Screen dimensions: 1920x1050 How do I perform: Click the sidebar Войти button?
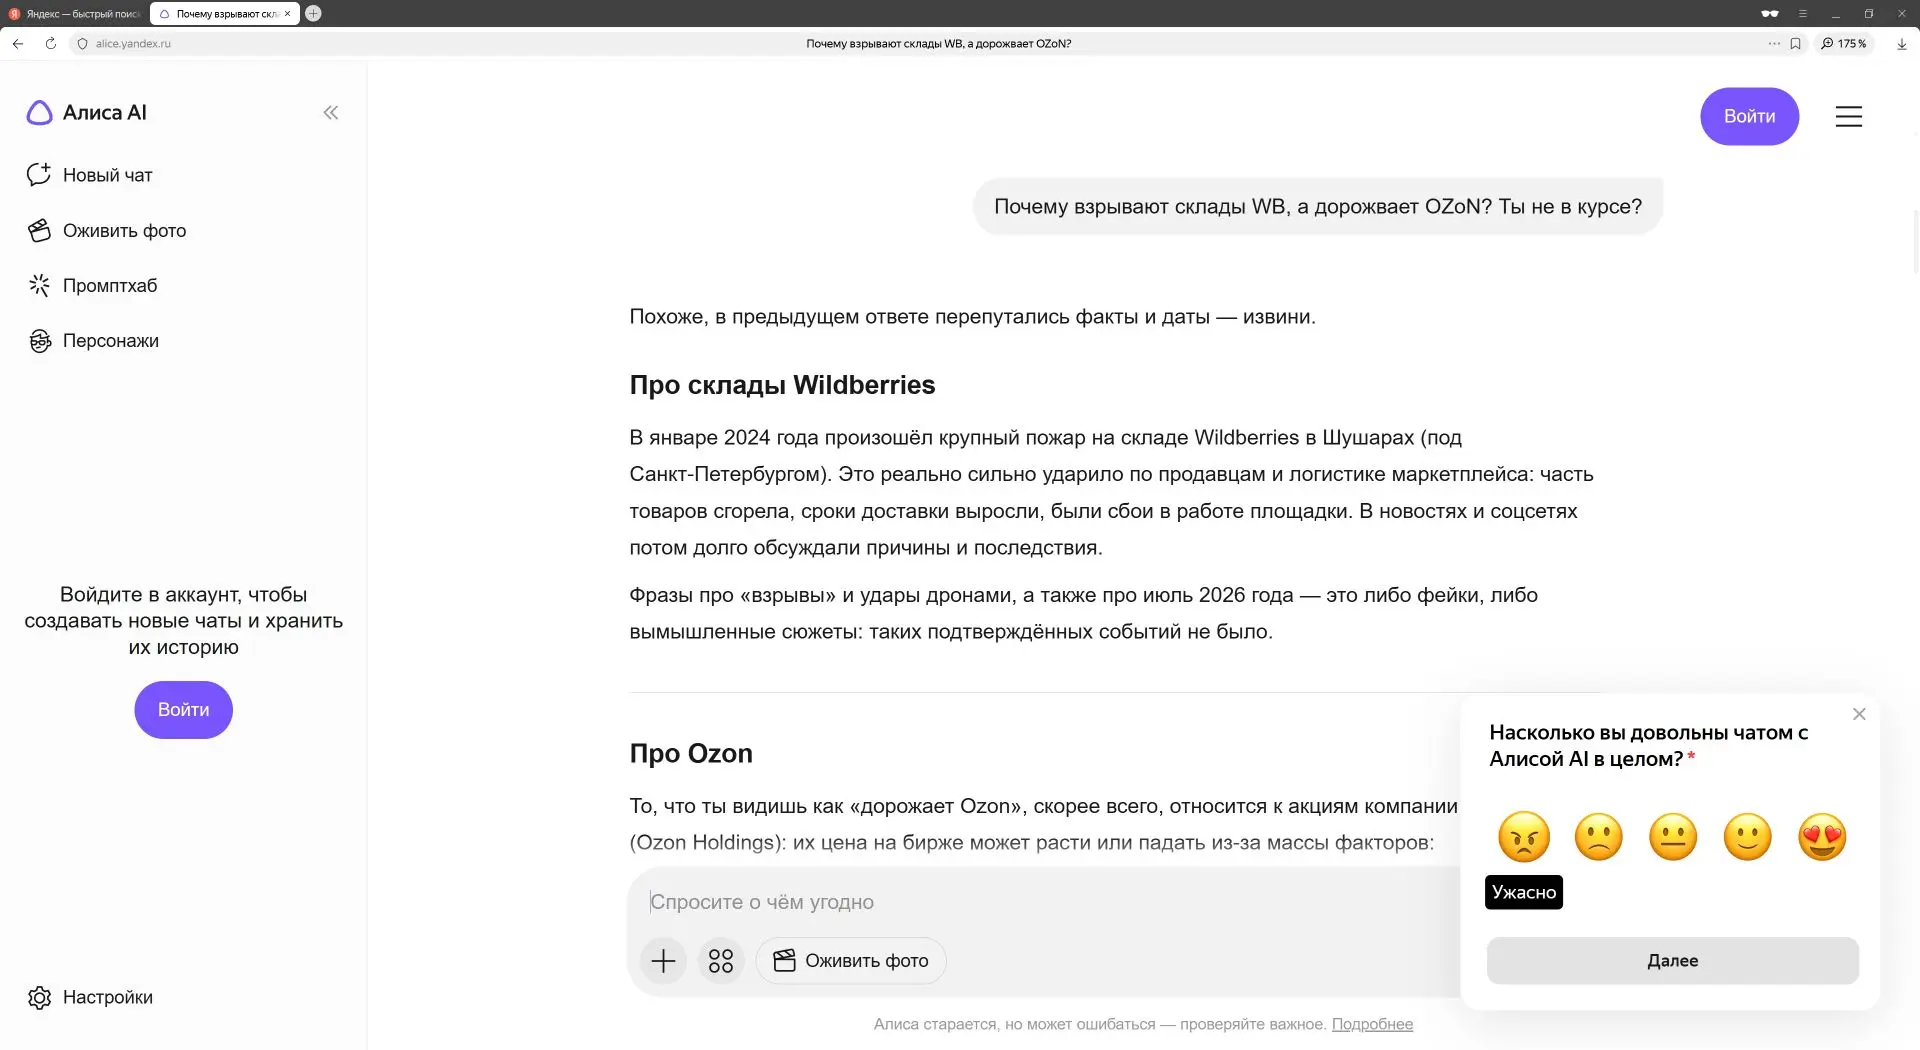(x=183, y=710)
